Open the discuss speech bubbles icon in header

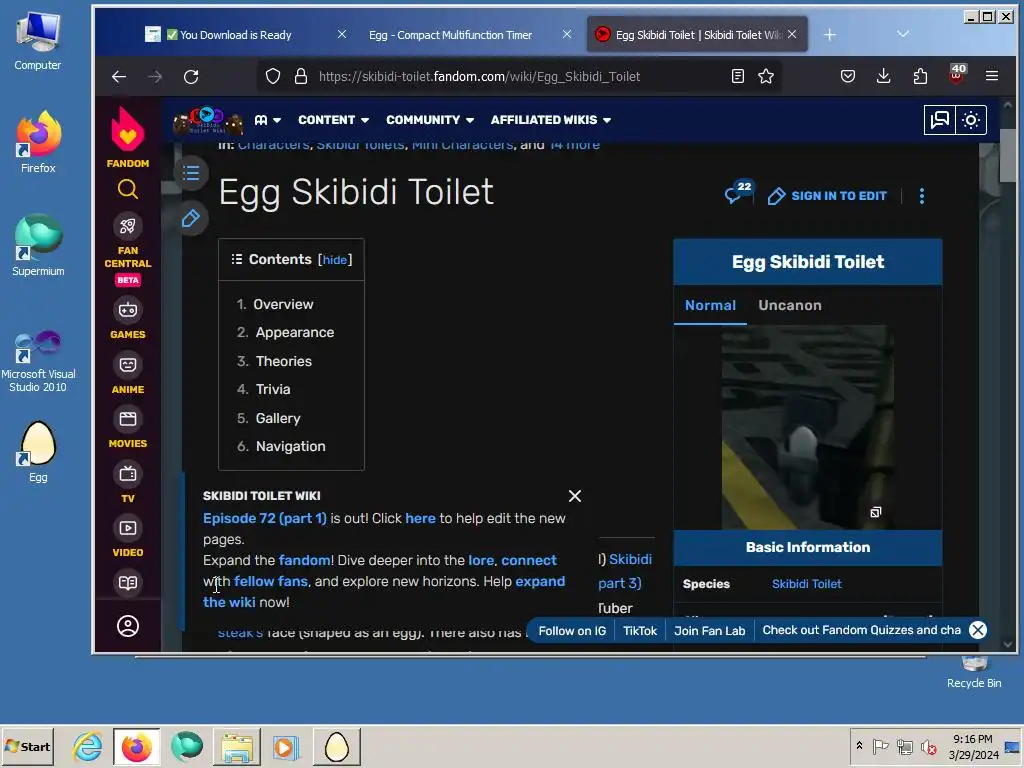[x=940, y=120]
